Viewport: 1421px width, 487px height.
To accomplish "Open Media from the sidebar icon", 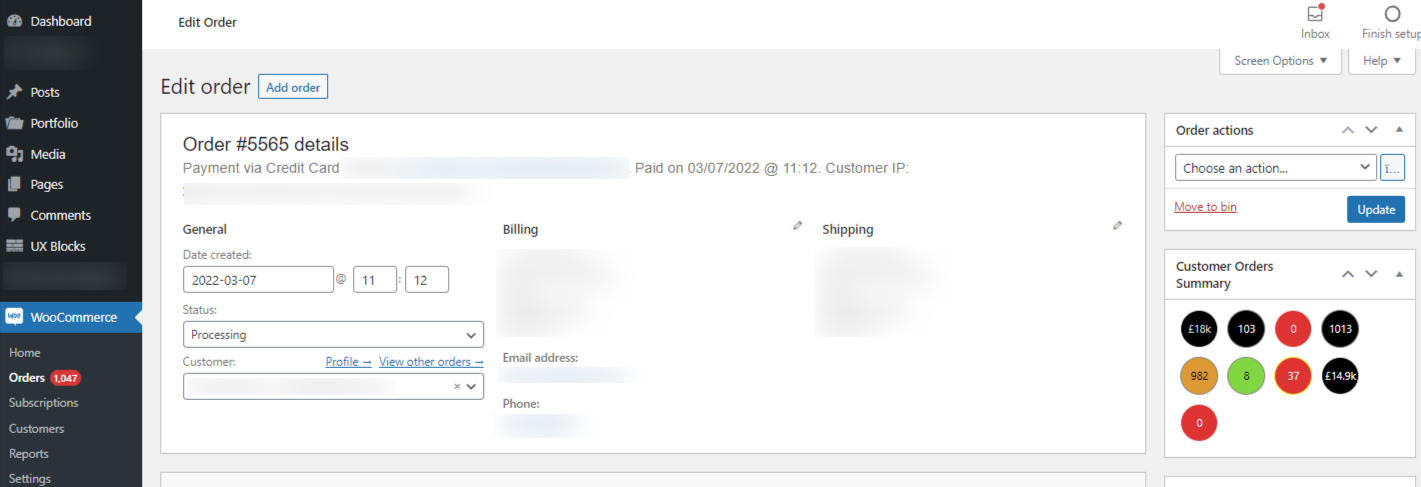I will (15, 154).
